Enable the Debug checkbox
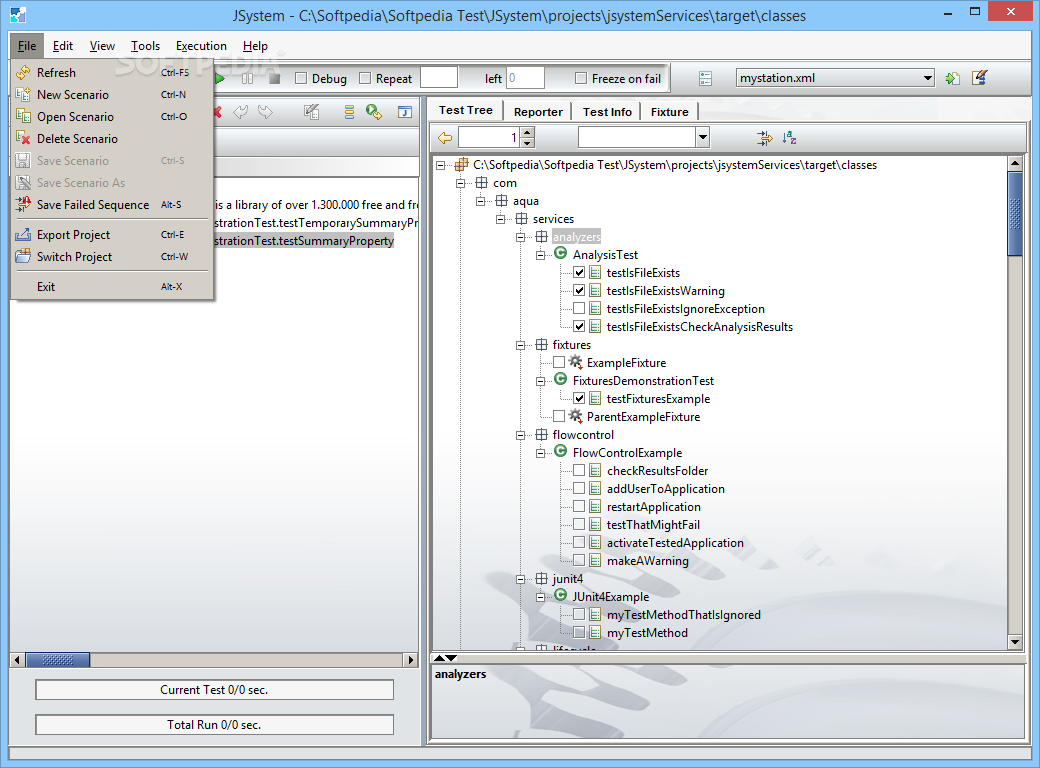Viewport: 1040px width, 768px height. pyautogui.click(x=301, y=78)
